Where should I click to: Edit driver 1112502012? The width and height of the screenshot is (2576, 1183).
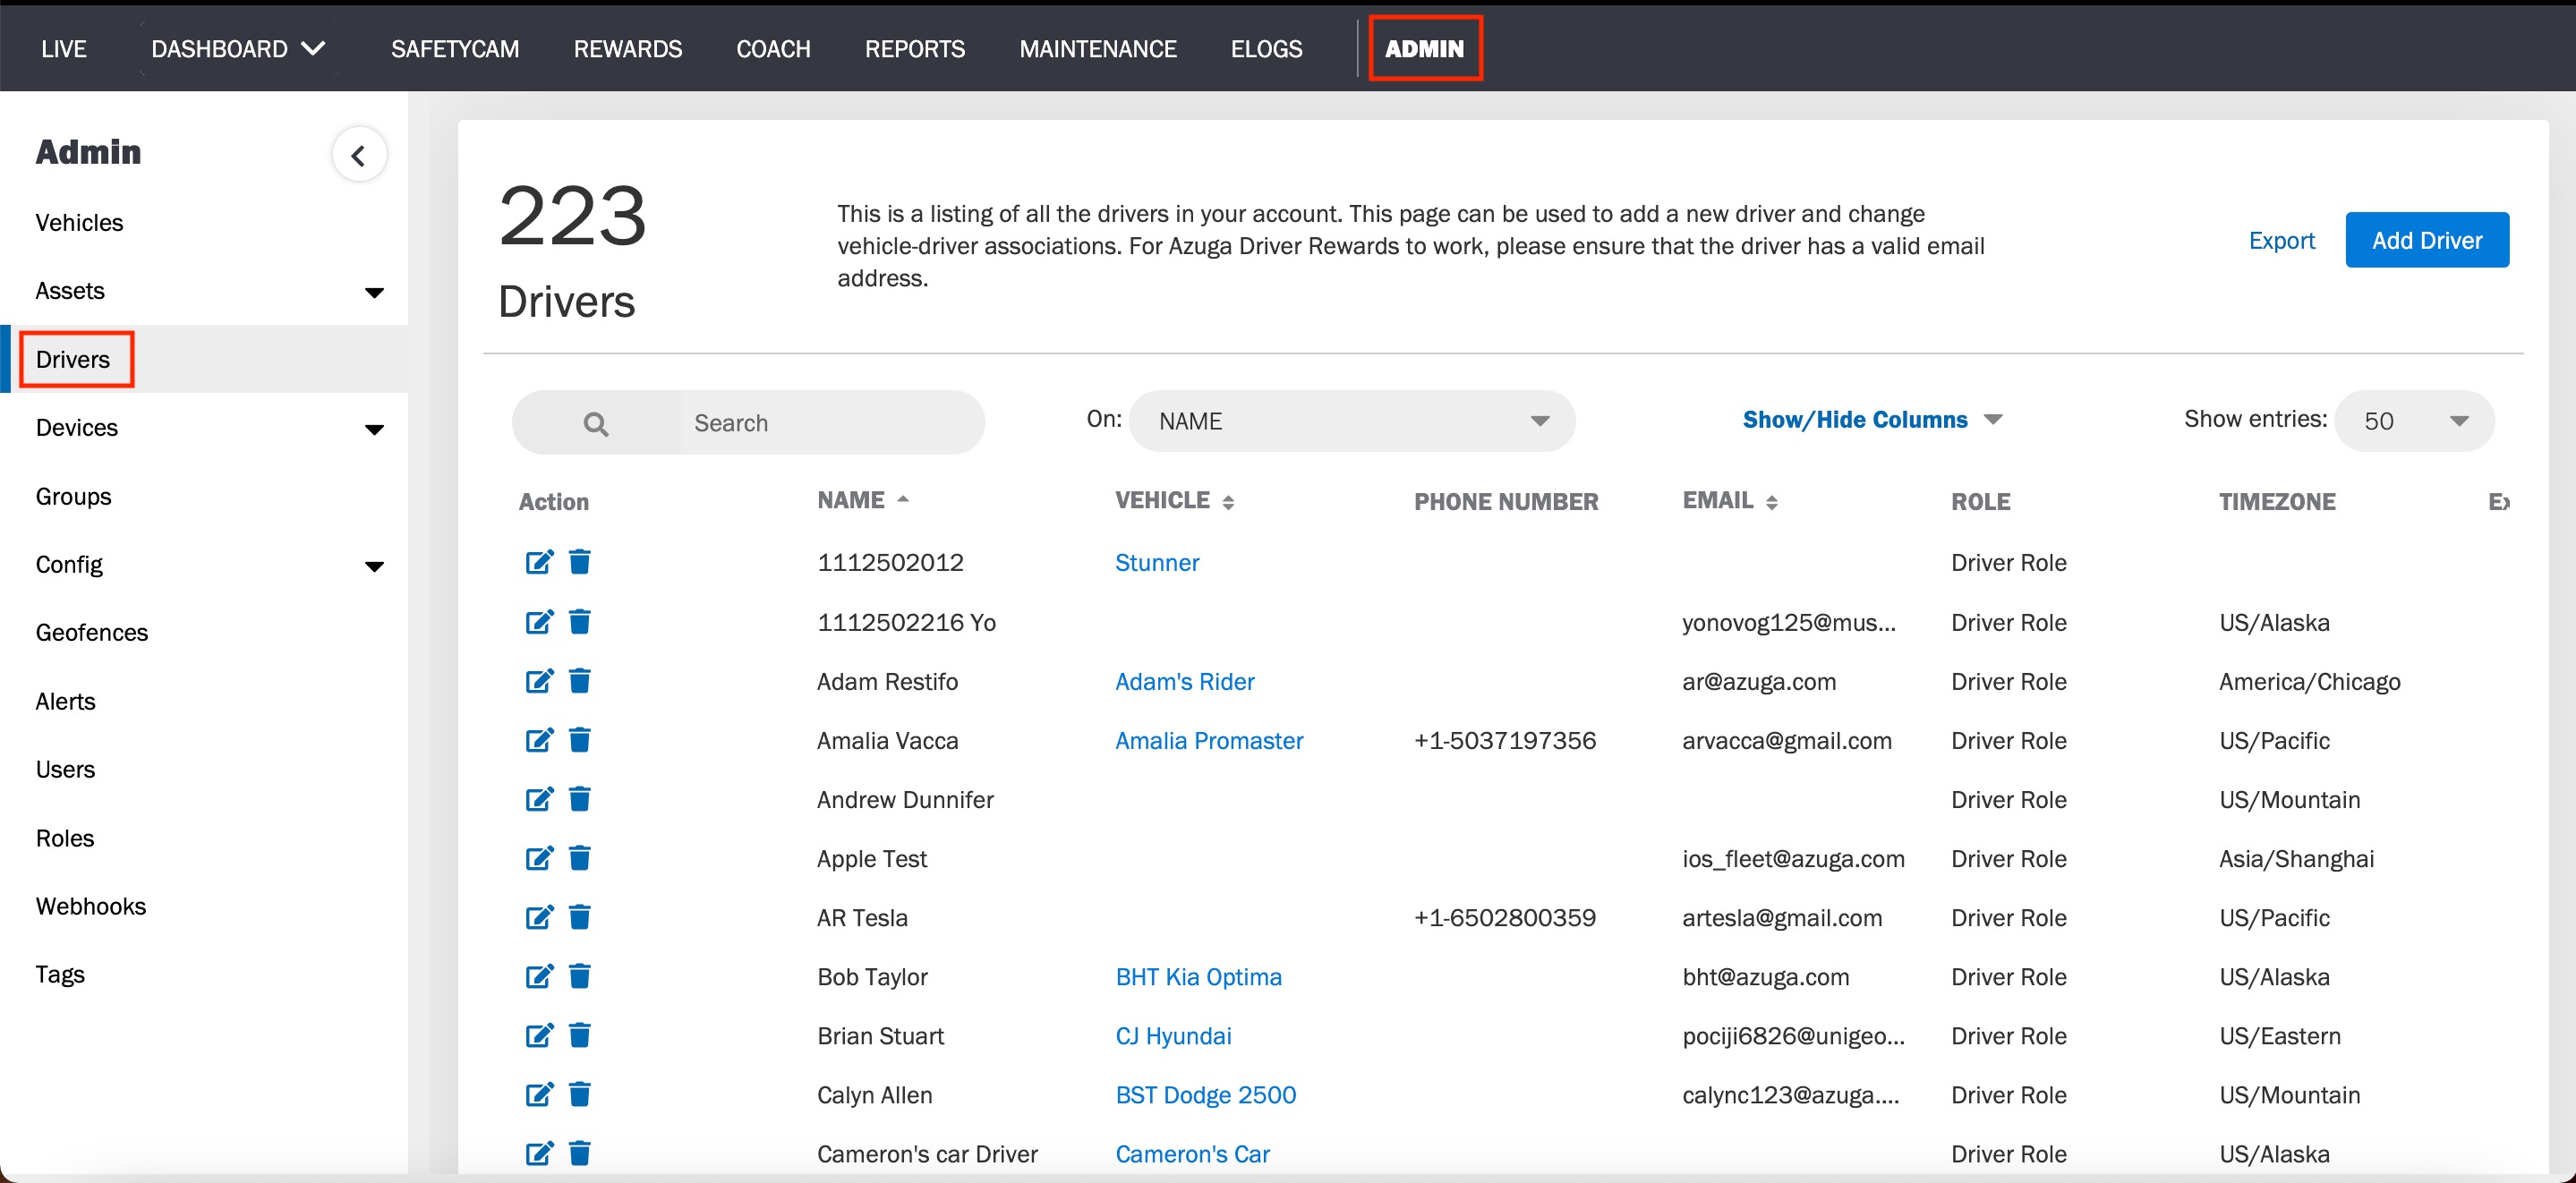[539, 562]
